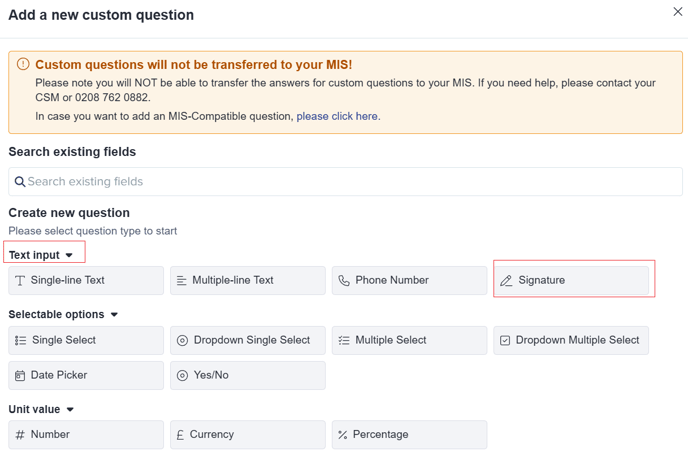Select the Signature pen icon
The height and width of the screenshot is (456, 688).
point(506,280)
